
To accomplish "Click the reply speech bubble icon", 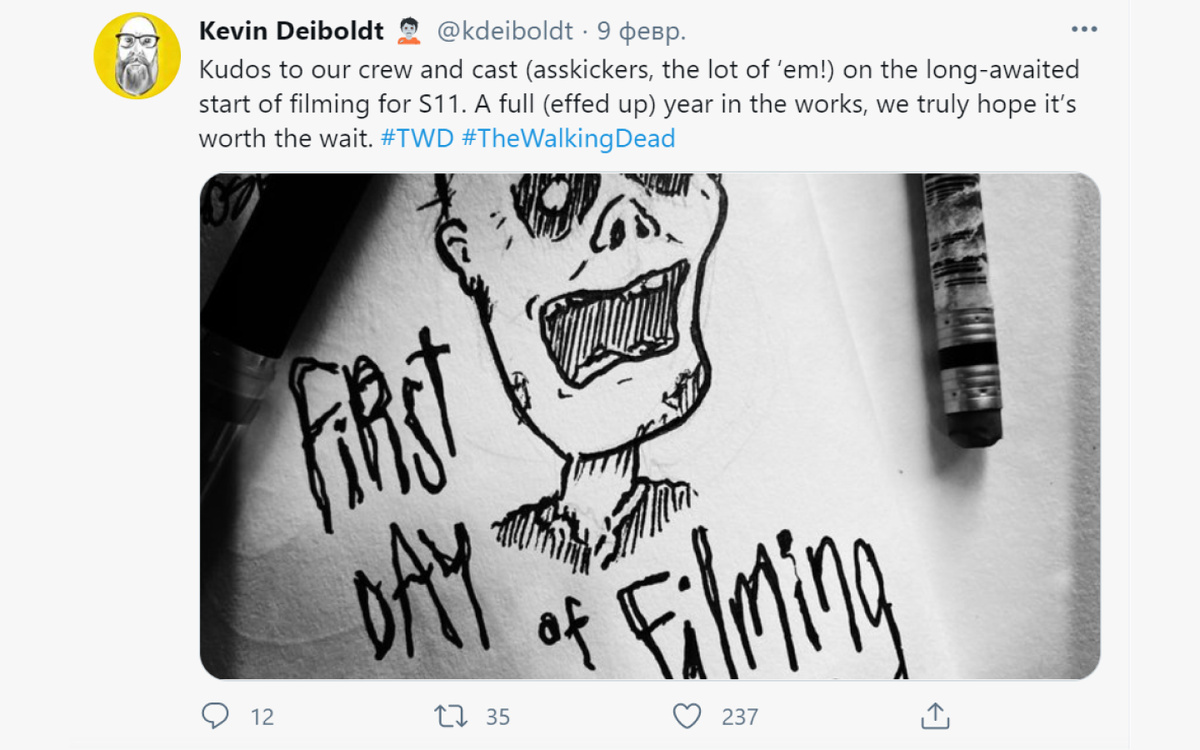I will pyautogui.click(x=216, y=716).
